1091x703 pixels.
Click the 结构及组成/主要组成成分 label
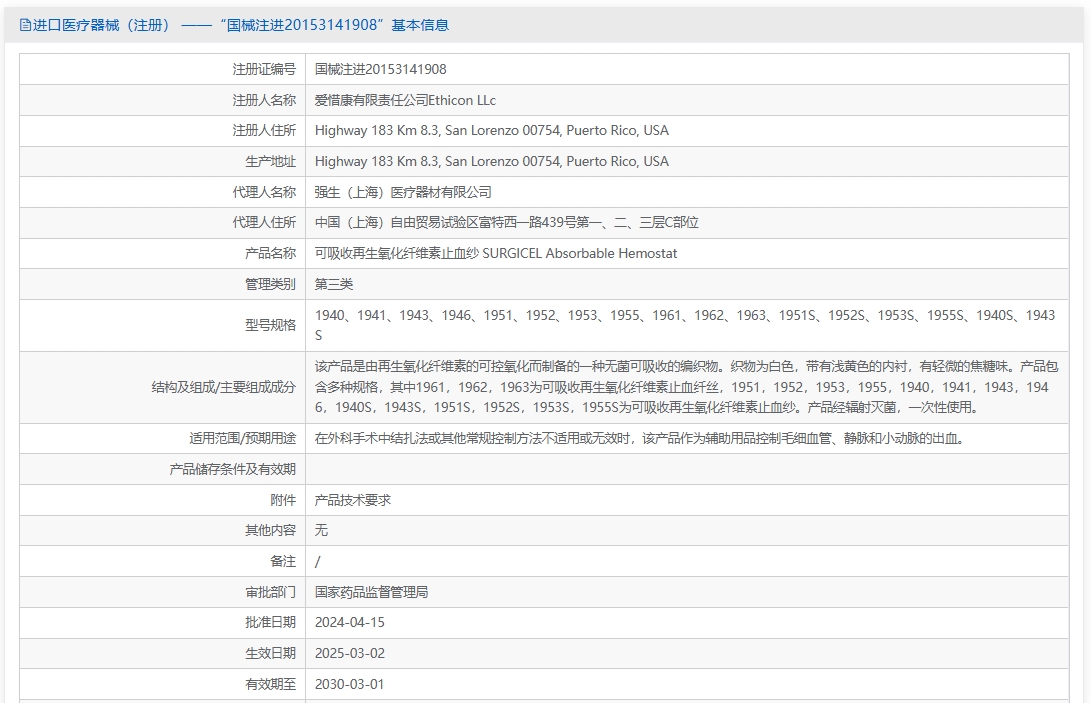[223, 387]
